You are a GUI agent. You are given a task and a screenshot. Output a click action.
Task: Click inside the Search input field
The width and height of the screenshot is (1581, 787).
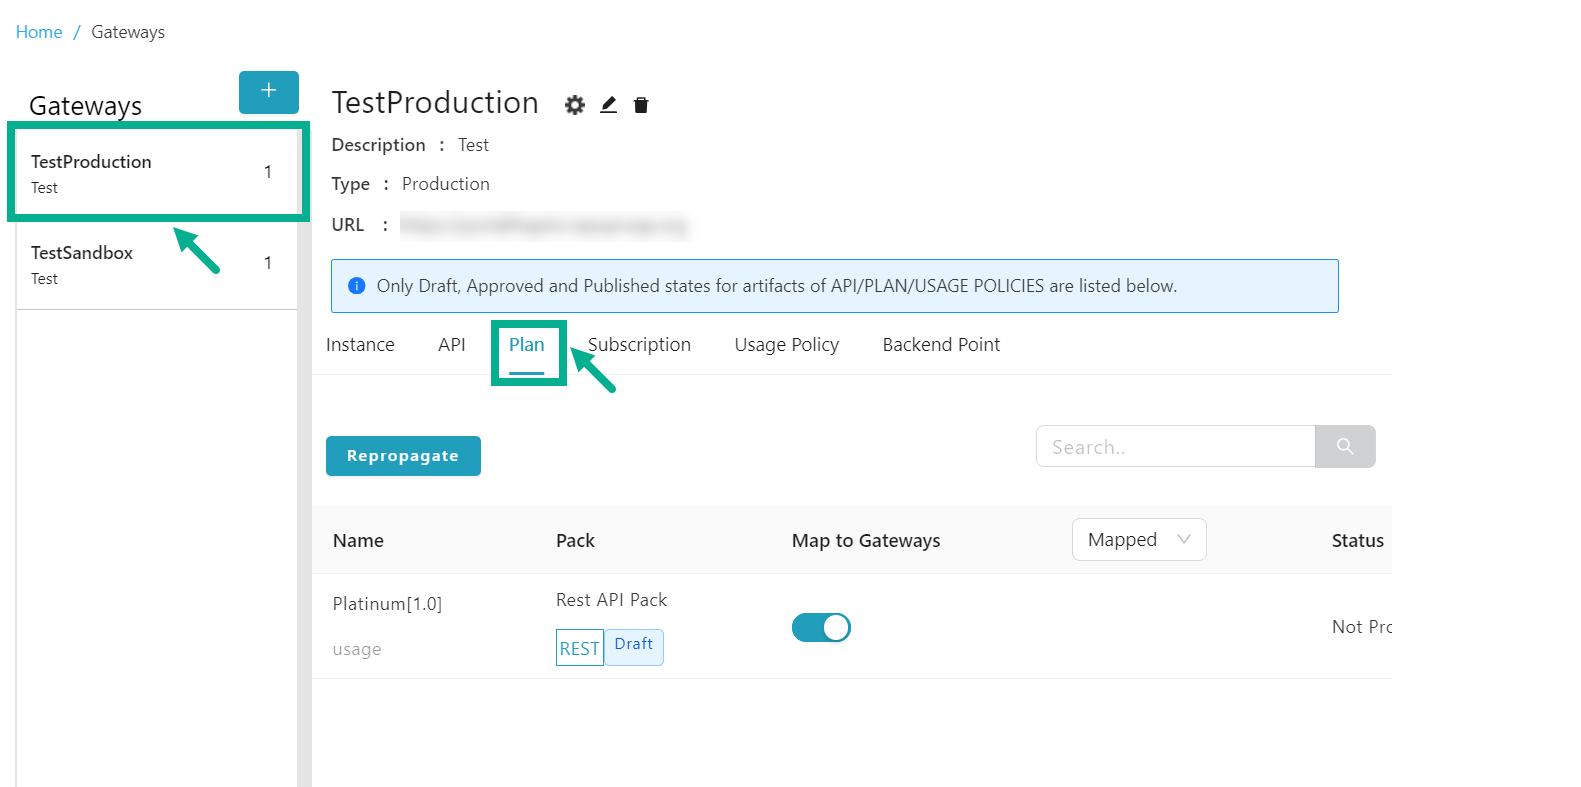pos(1174,446)
